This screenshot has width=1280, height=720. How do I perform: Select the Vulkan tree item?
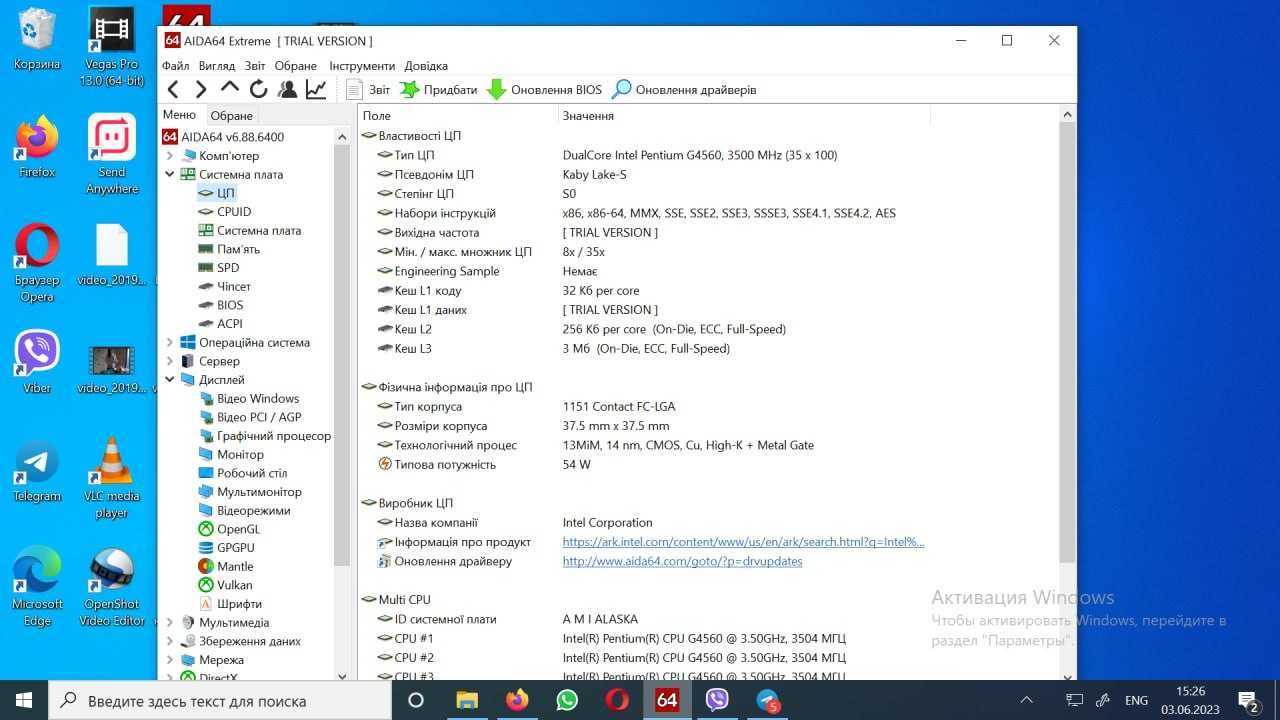pos(234,585)
